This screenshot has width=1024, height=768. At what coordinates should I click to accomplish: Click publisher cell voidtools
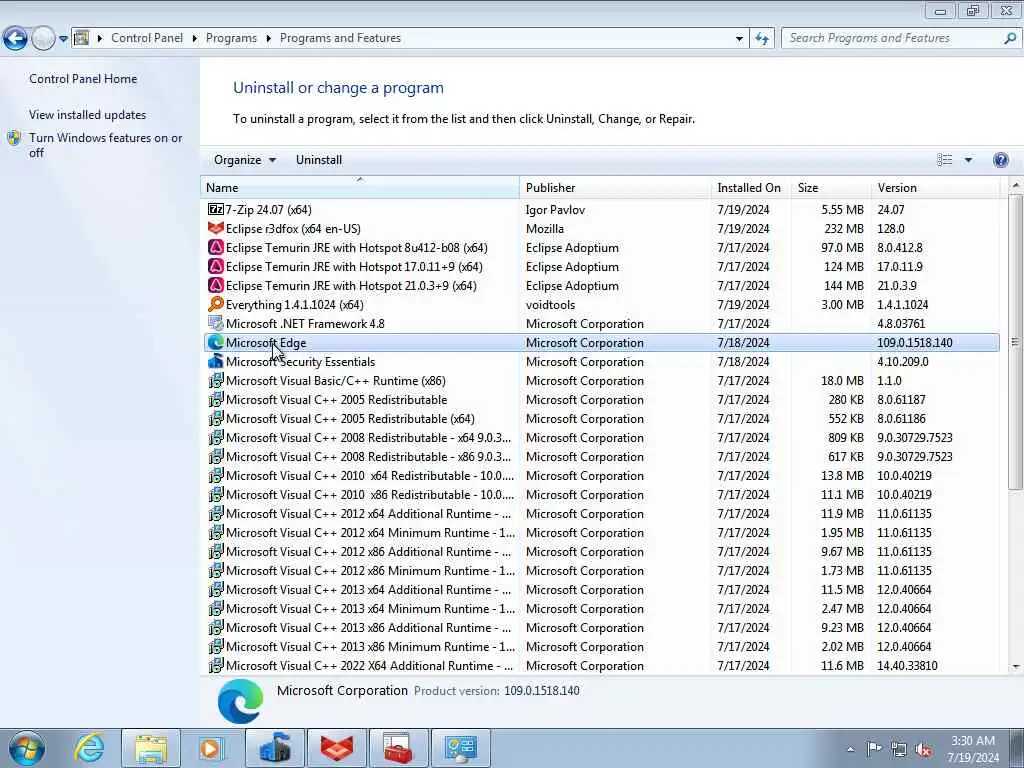[x=551, y=304]
